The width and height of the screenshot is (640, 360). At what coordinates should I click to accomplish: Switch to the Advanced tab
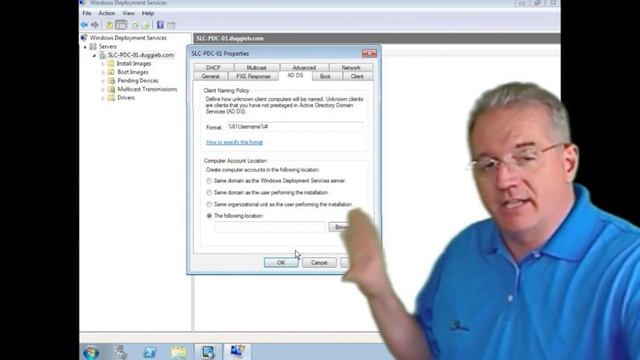(304, 68)
